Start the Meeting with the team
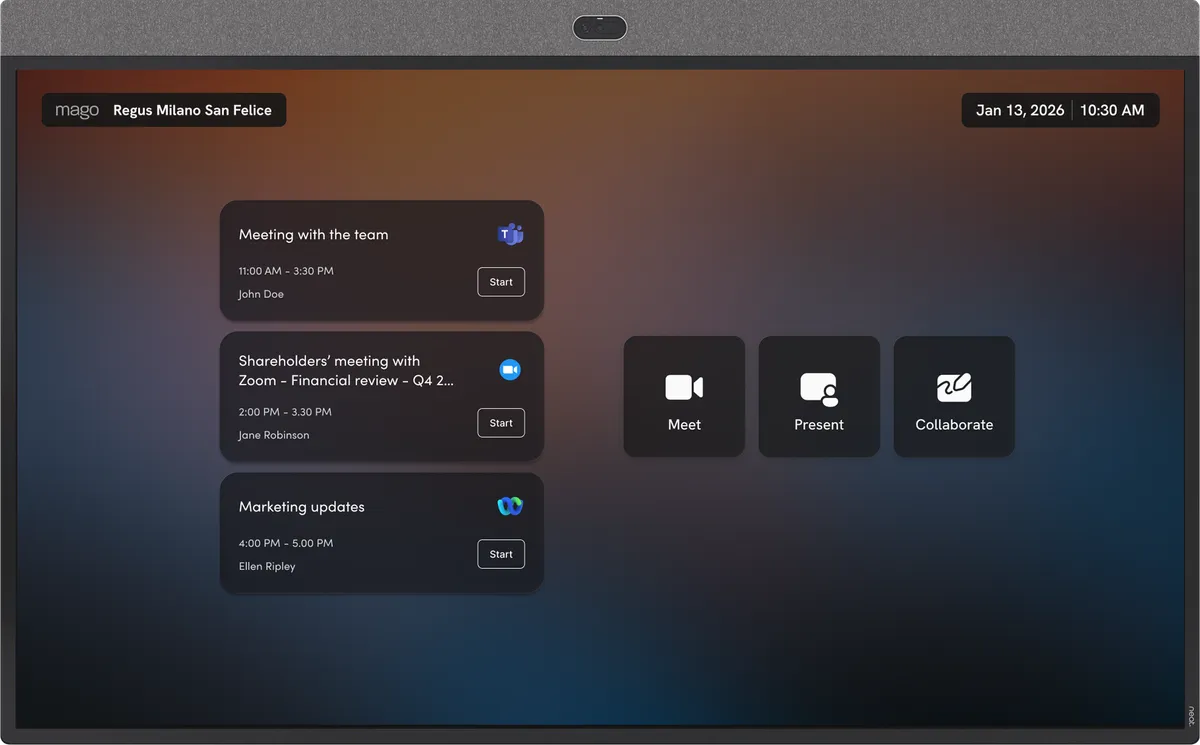This screenshot has height=745, width=1200. point(501,282)
